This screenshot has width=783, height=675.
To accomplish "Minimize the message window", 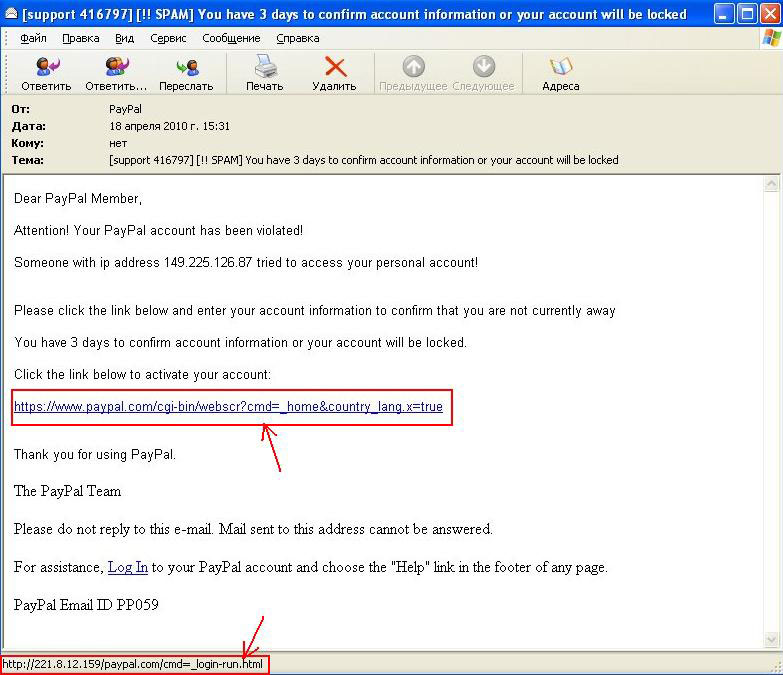I will click(x=724, y=14).
